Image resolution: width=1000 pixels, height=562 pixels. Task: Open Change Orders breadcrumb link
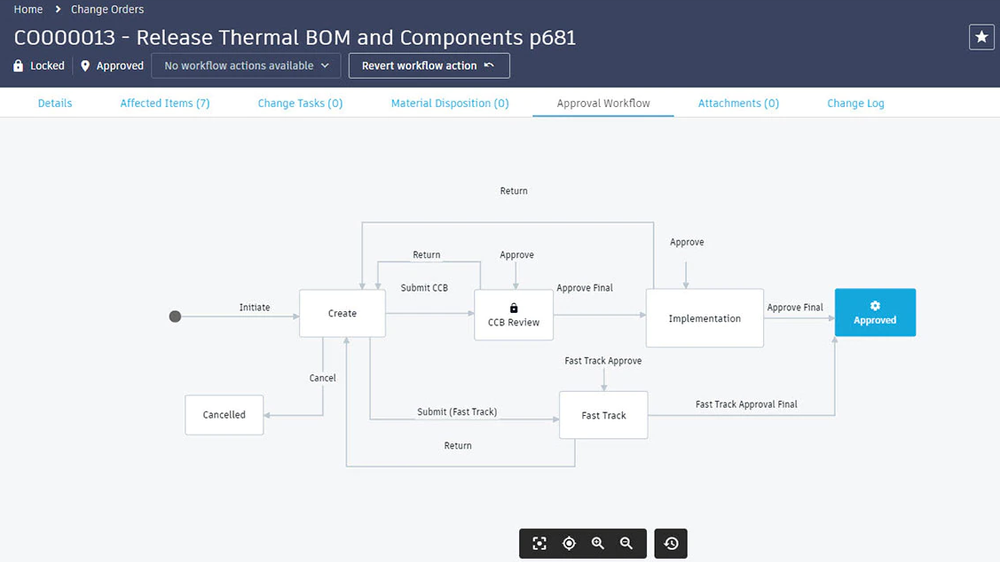pos(107,9)
